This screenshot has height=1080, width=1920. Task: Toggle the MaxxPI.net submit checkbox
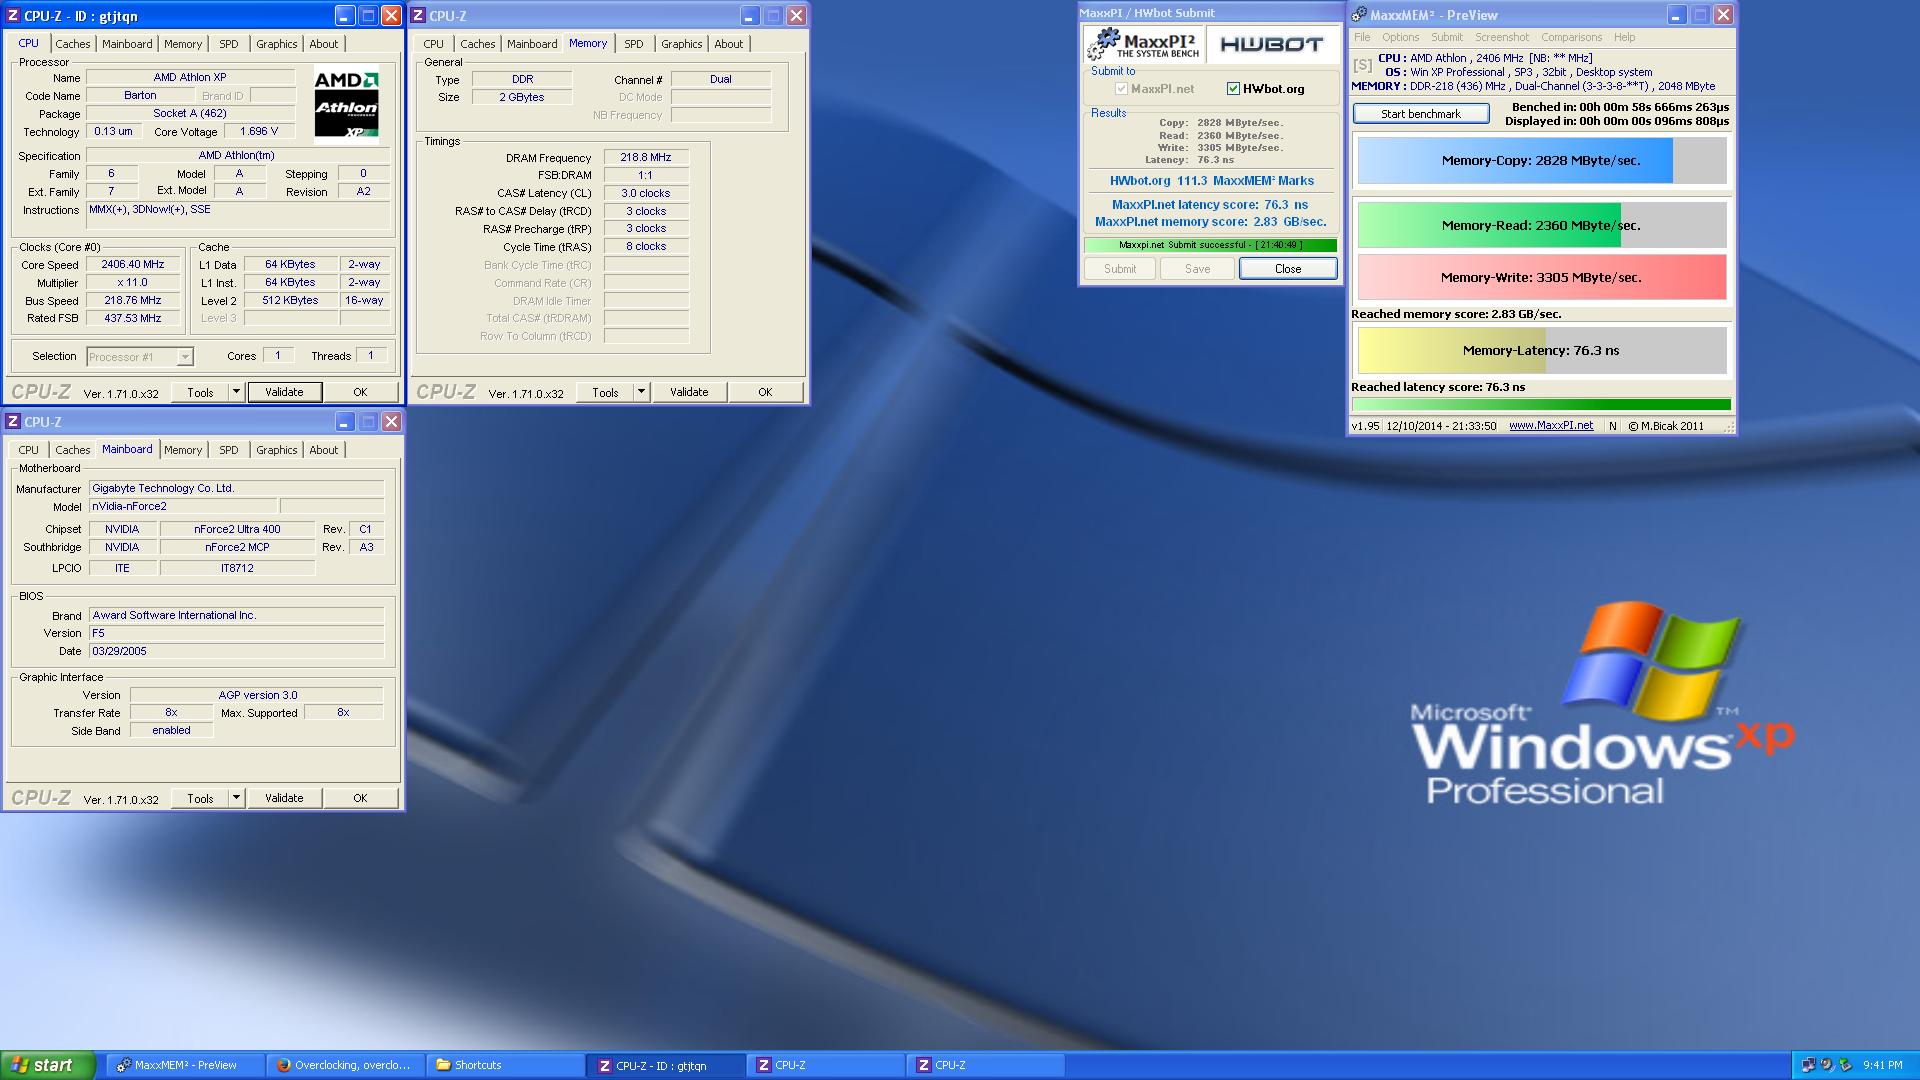(x=1121, y=89)
